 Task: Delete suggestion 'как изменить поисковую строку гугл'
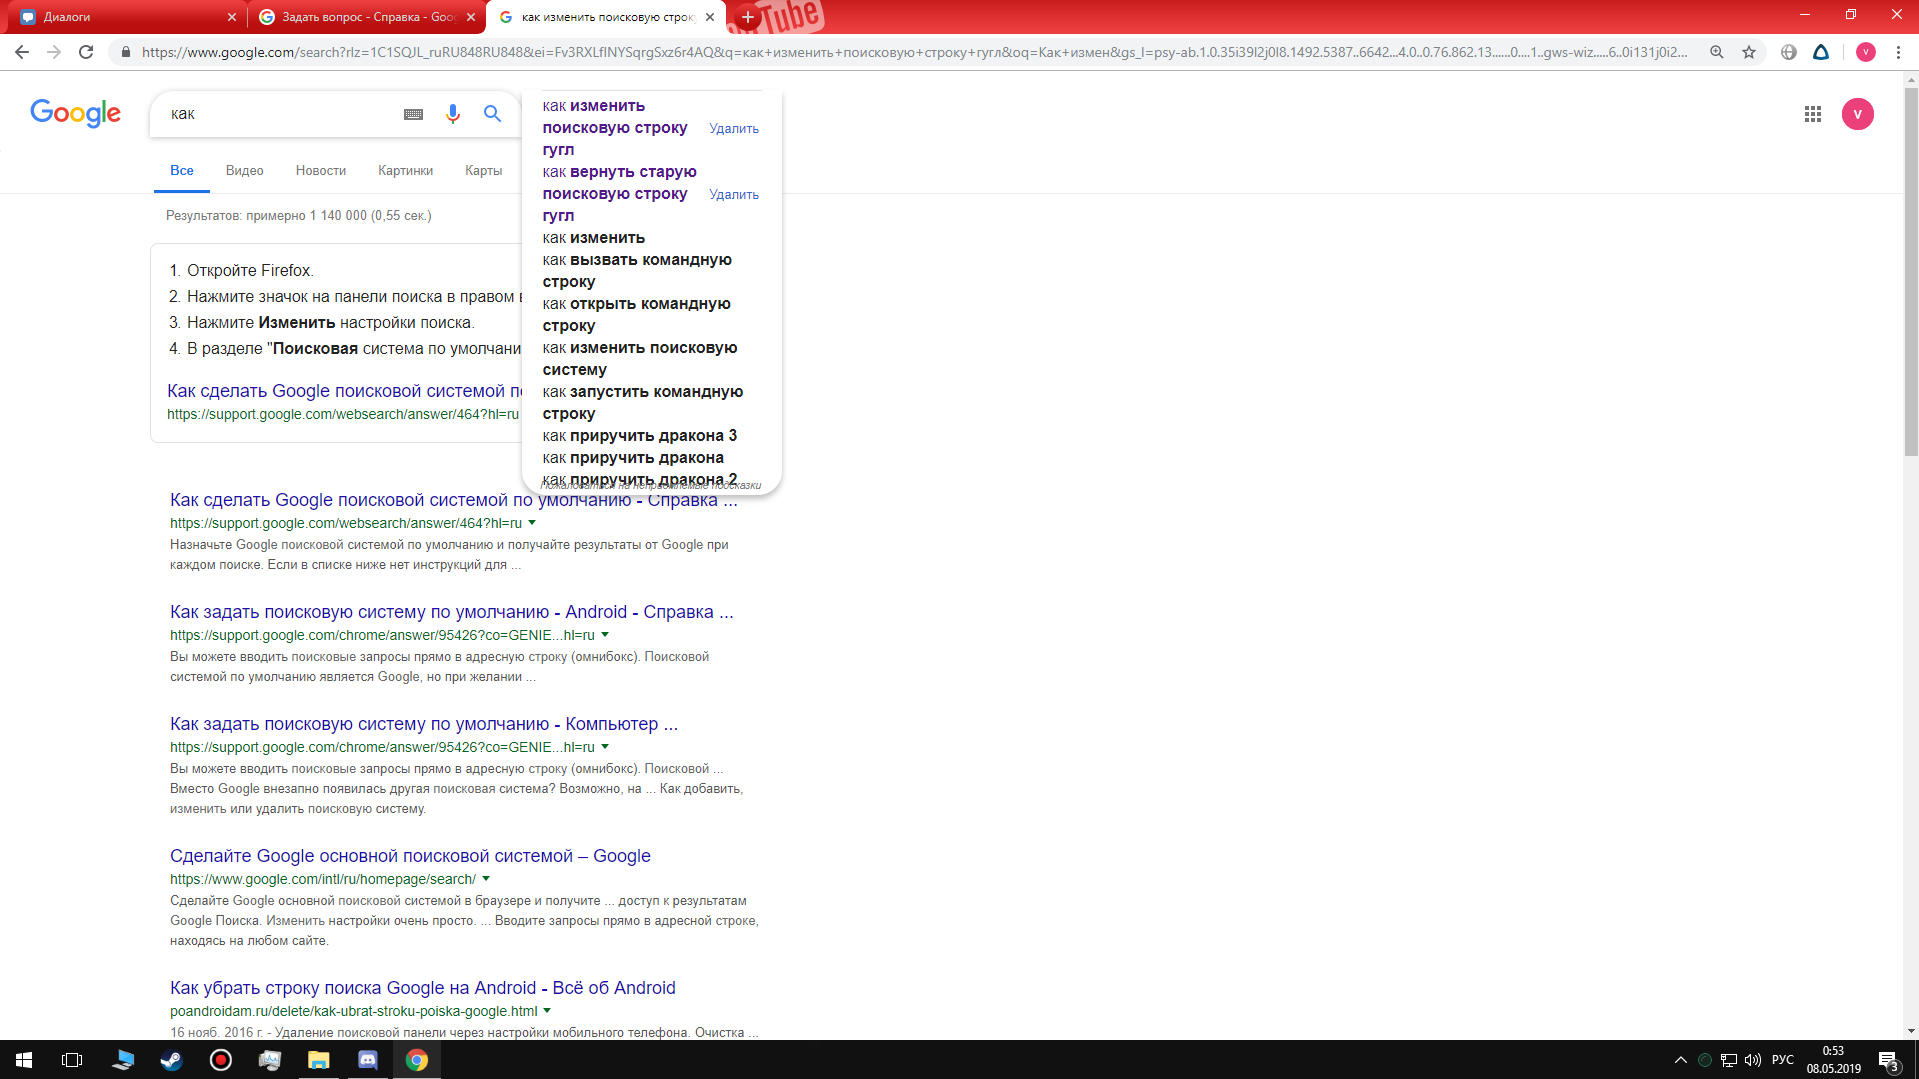734,128
